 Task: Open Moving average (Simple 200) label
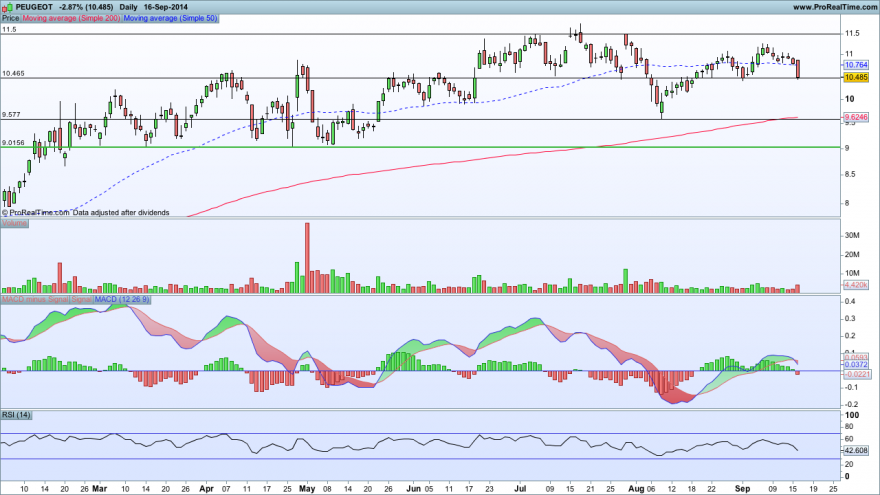[x=71, y=18]
